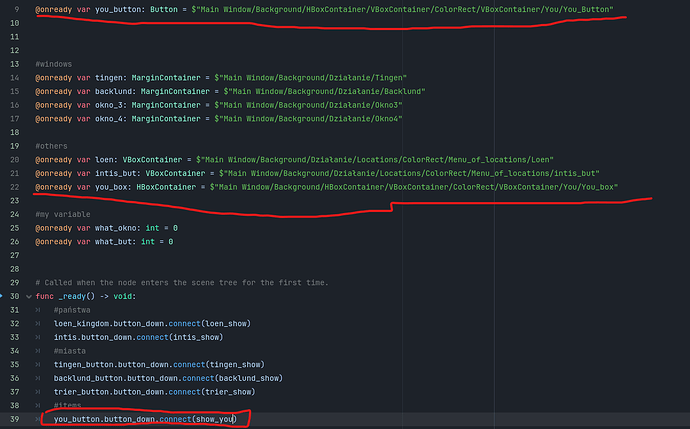The height and width of the screenshot is (429, 690).
Task: Click line number 22 in the gutter
Action: point(14,186)
